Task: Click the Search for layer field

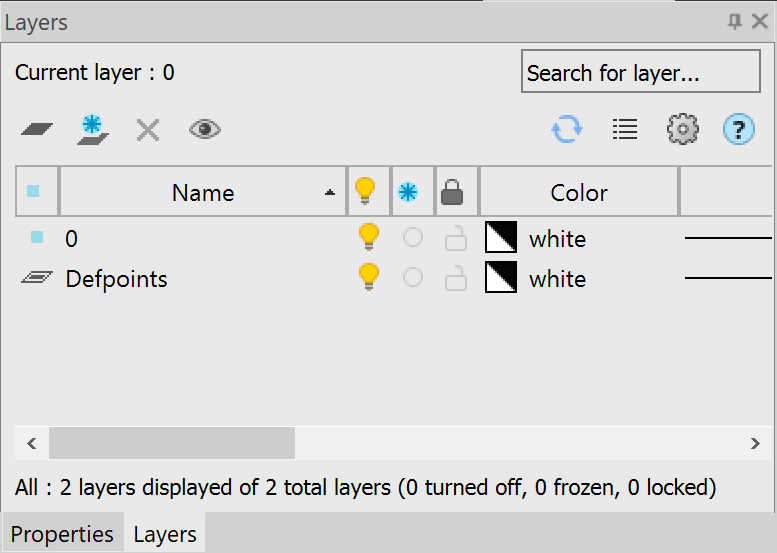Action: tap(640, 73)
